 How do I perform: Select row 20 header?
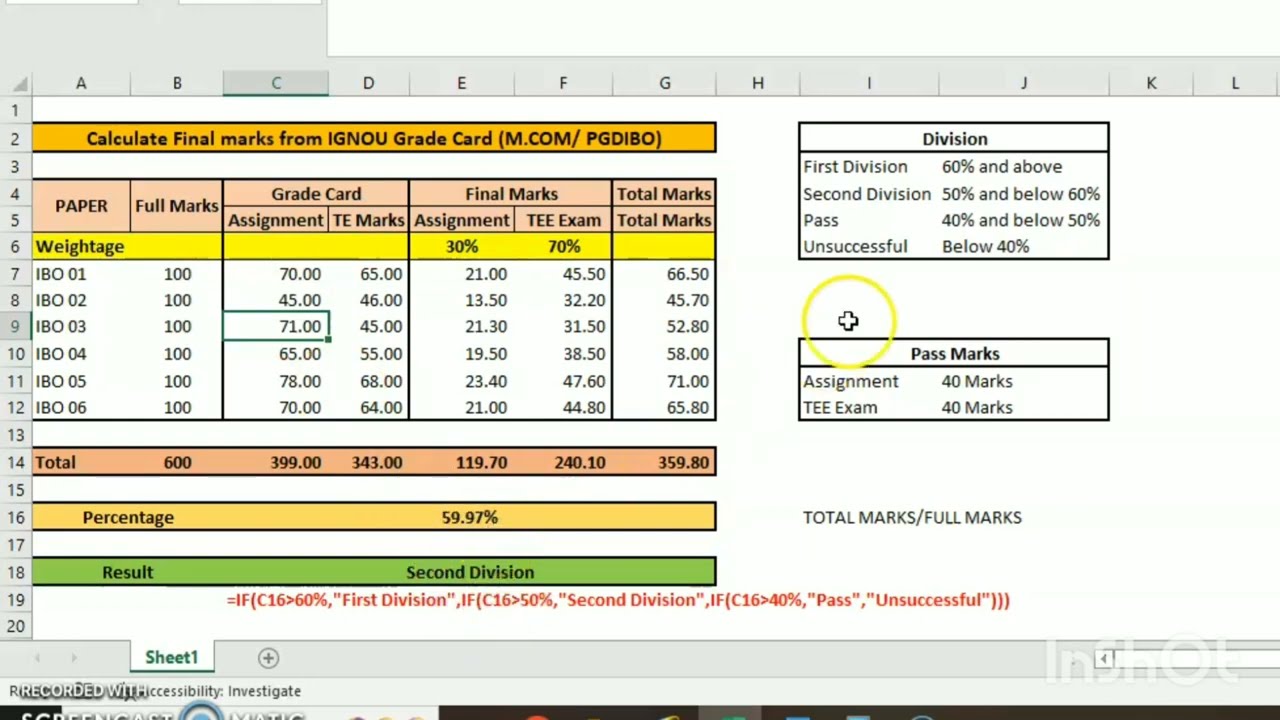click(15, 627)
